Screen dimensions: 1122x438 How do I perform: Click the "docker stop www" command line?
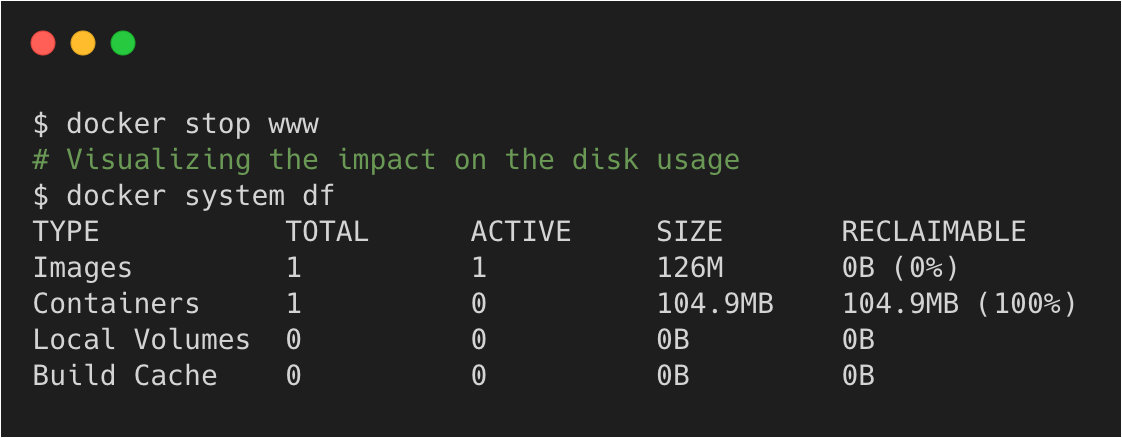[x=175, y=124]
